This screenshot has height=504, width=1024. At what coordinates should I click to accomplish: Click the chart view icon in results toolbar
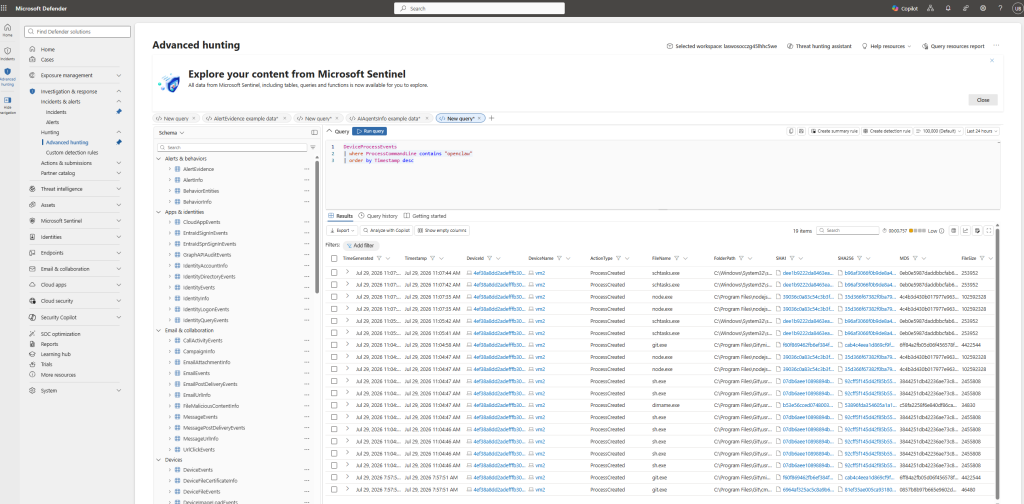point(966,230)
